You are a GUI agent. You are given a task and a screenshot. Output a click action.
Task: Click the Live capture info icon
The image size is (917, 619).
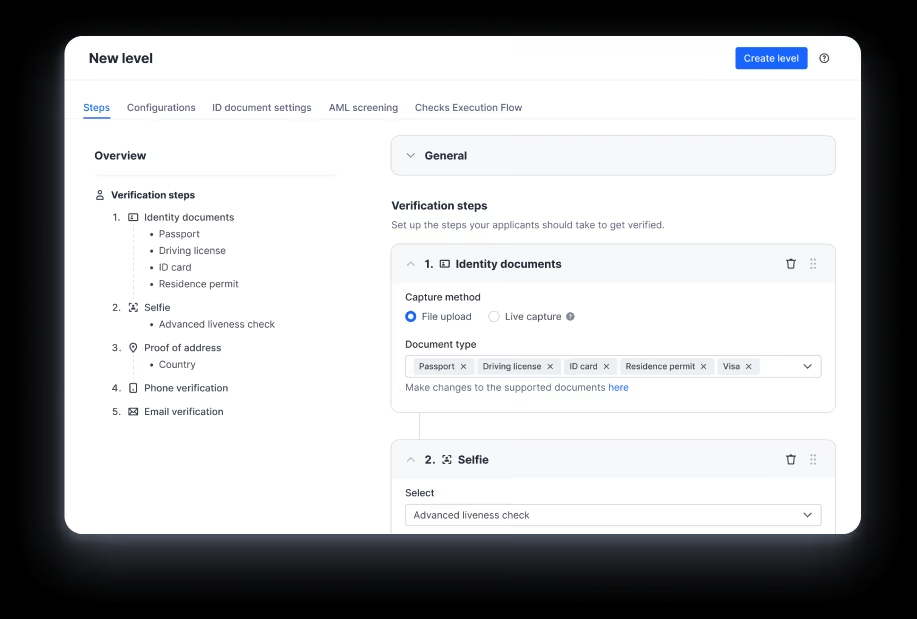tap(570, 317)
